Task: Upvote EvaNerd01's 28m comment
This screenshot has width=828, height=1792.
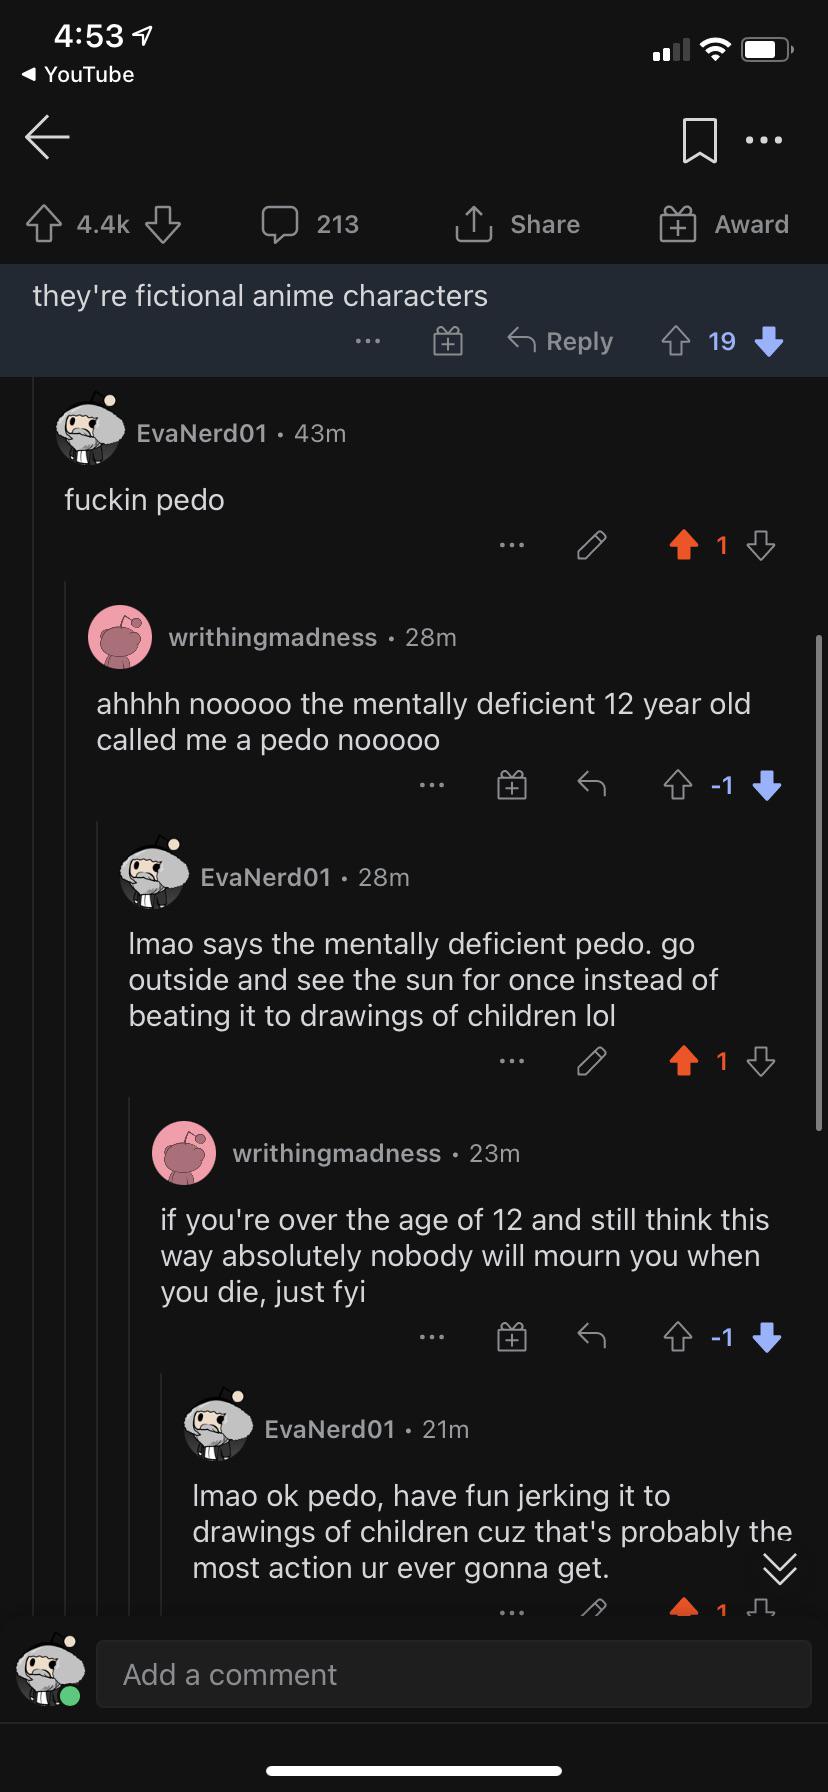Action: tap(684, 1061)
